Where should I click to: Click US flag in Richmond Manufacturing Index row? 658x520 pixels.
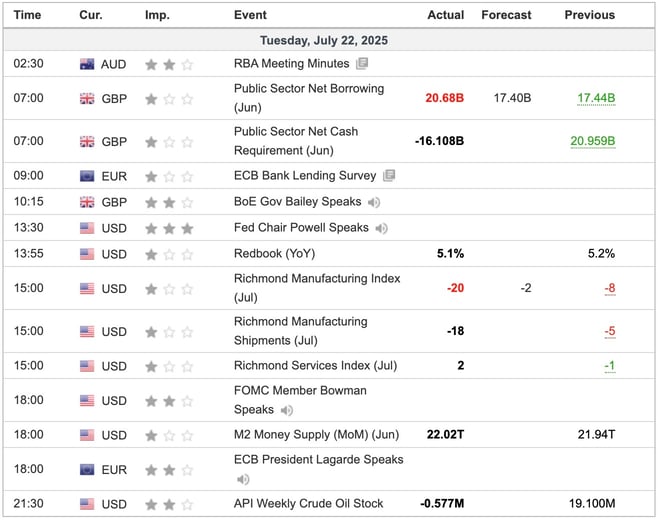coord(87,289)
